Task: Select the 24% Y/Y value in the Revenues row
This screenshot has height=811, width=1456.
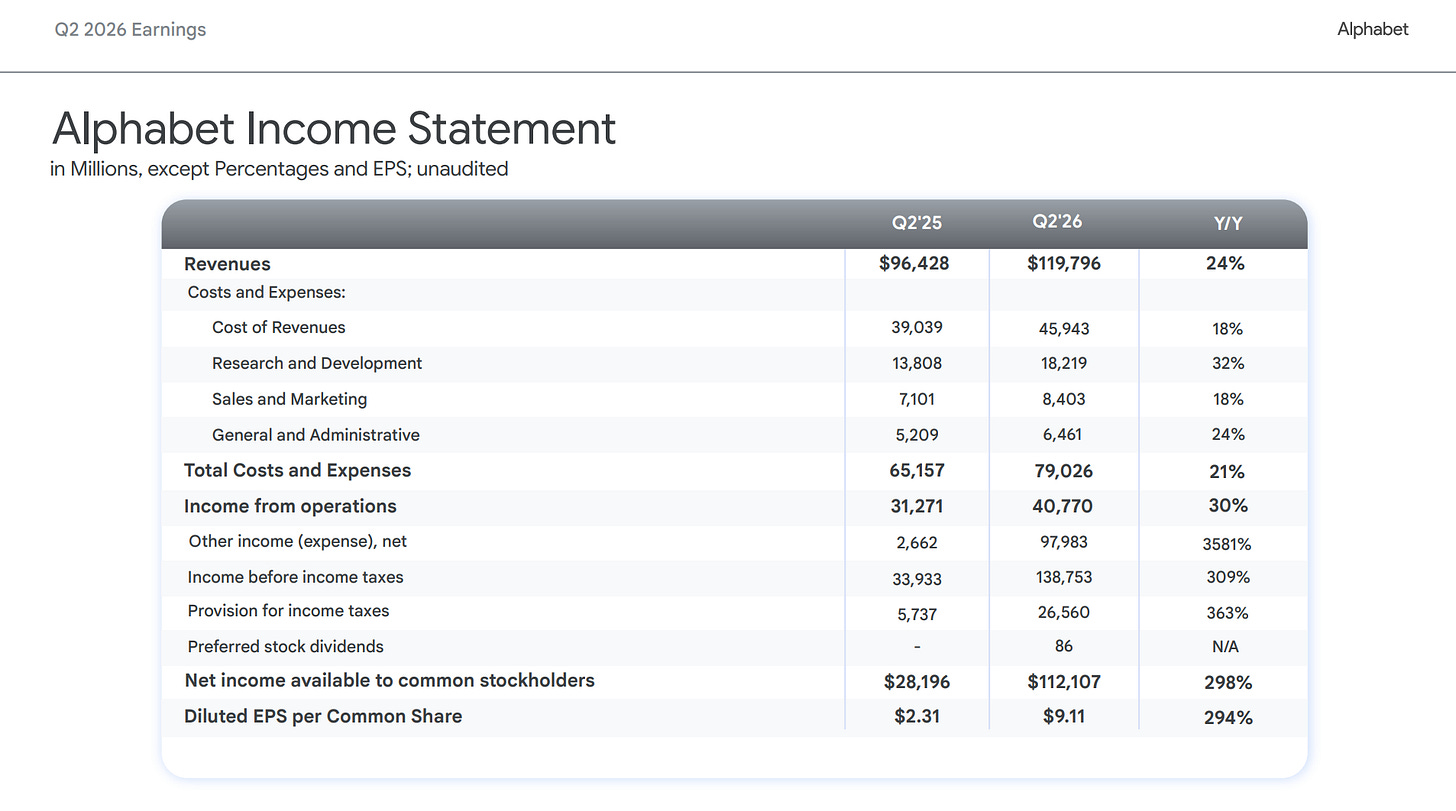Action: (x=1226, y=264)
